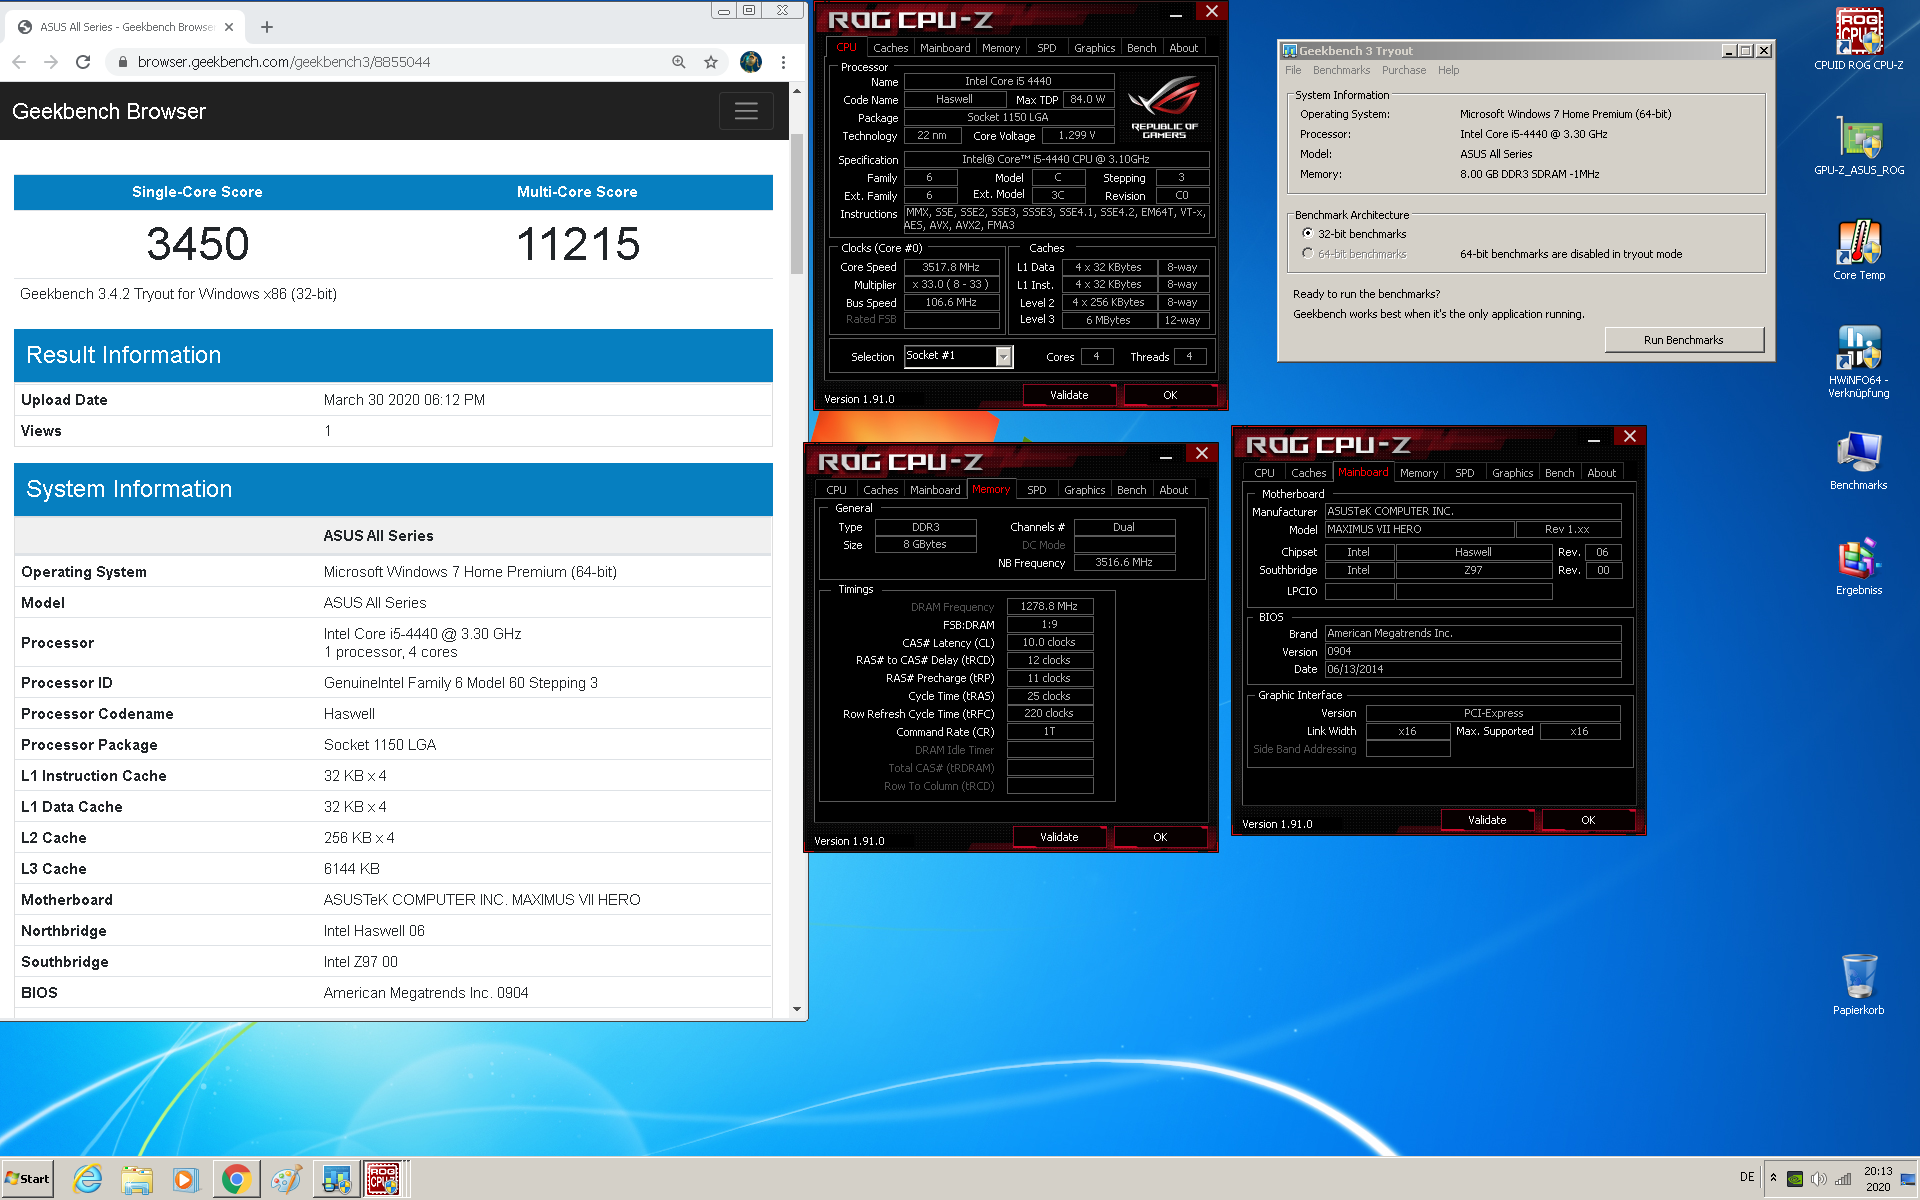Open SPD tab in Memory CPU-Z window
This screenshot has width=1920, height=1200.
click(1037, 490)
